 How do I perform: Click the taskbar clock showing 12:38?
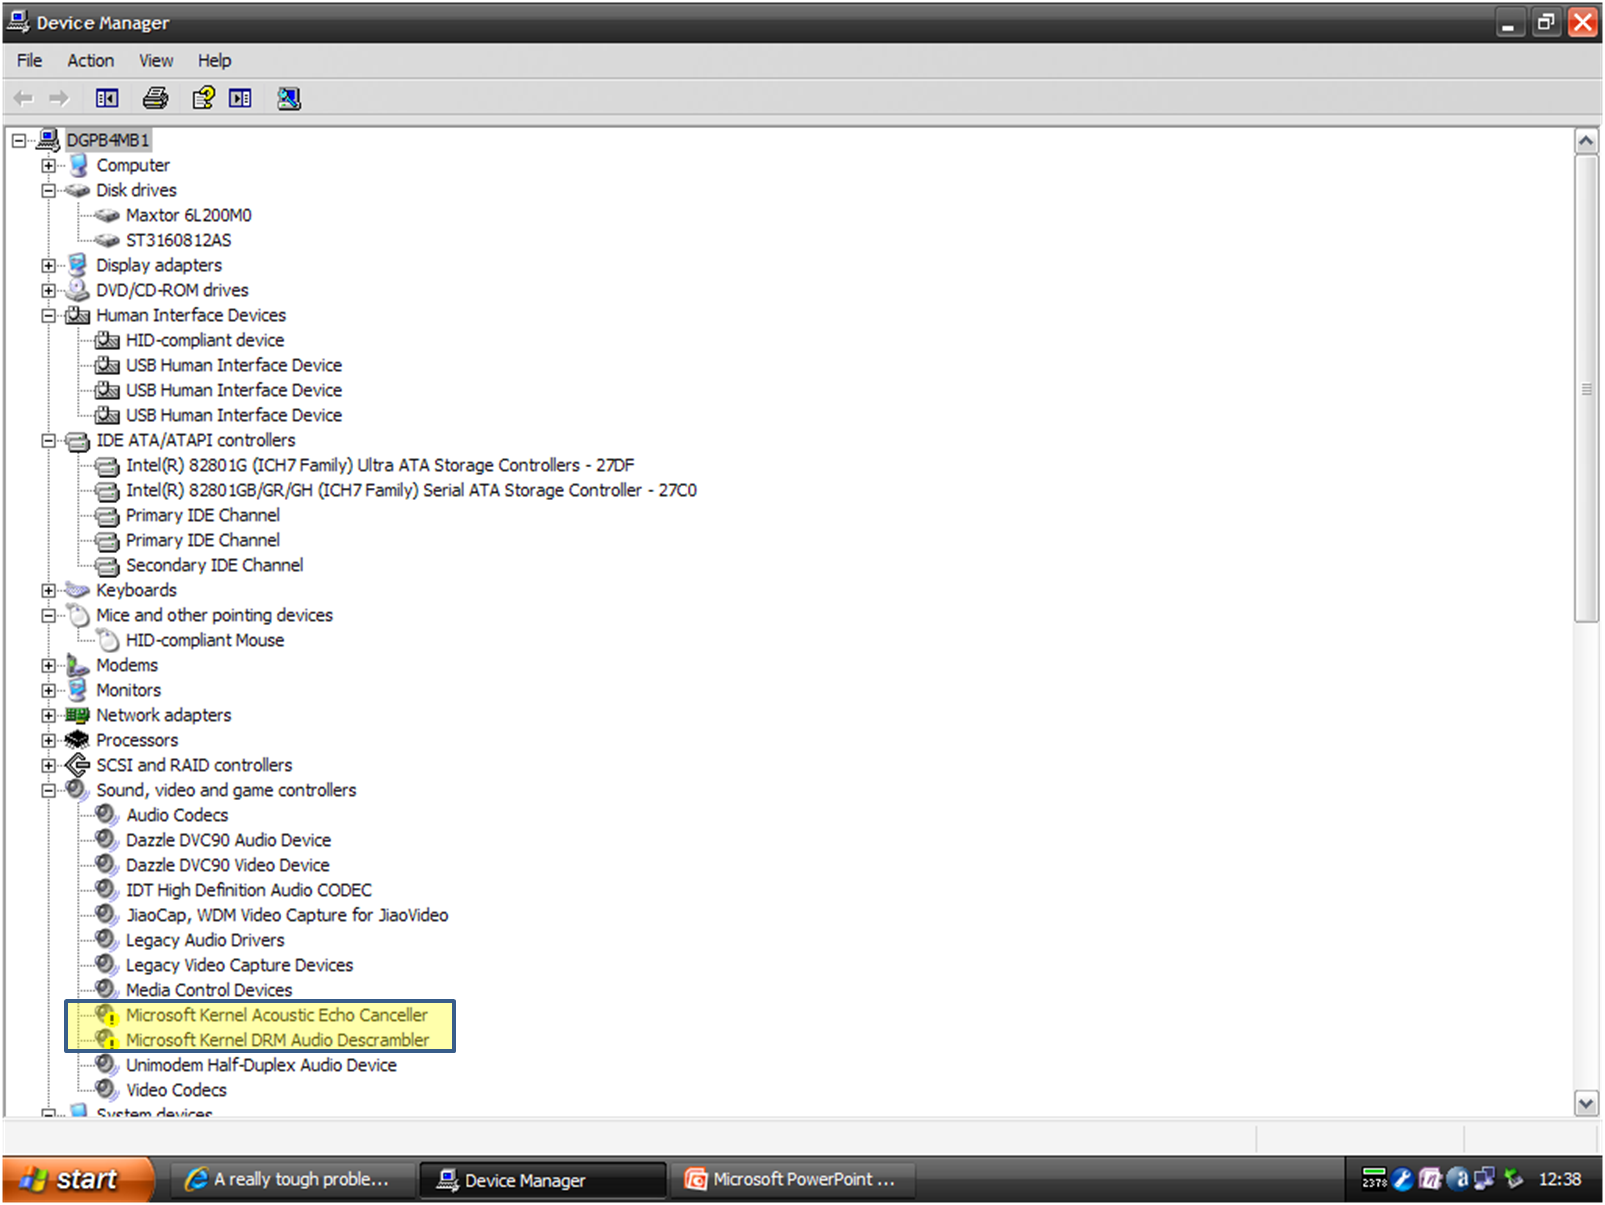[x=1559, y=1179]
